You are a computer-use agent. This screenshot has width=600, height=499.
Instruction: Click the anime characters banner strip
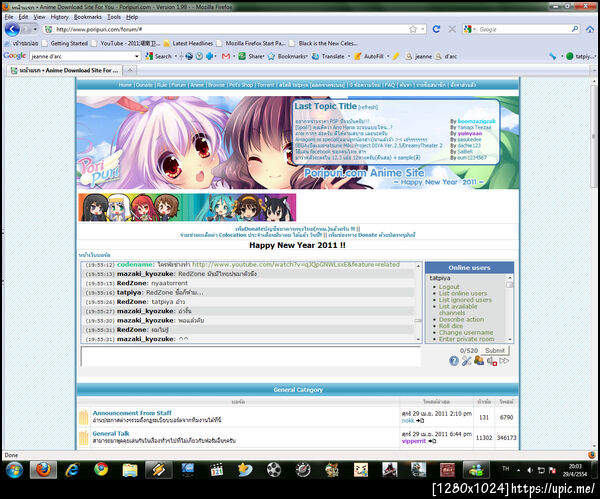[x=187, y=207]
